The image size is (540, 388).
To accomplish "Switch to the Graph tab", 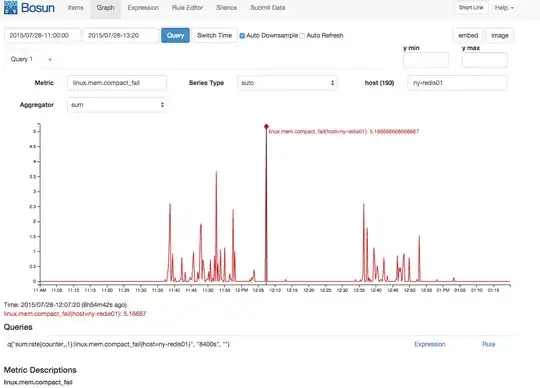I will [x=105, y=8].
